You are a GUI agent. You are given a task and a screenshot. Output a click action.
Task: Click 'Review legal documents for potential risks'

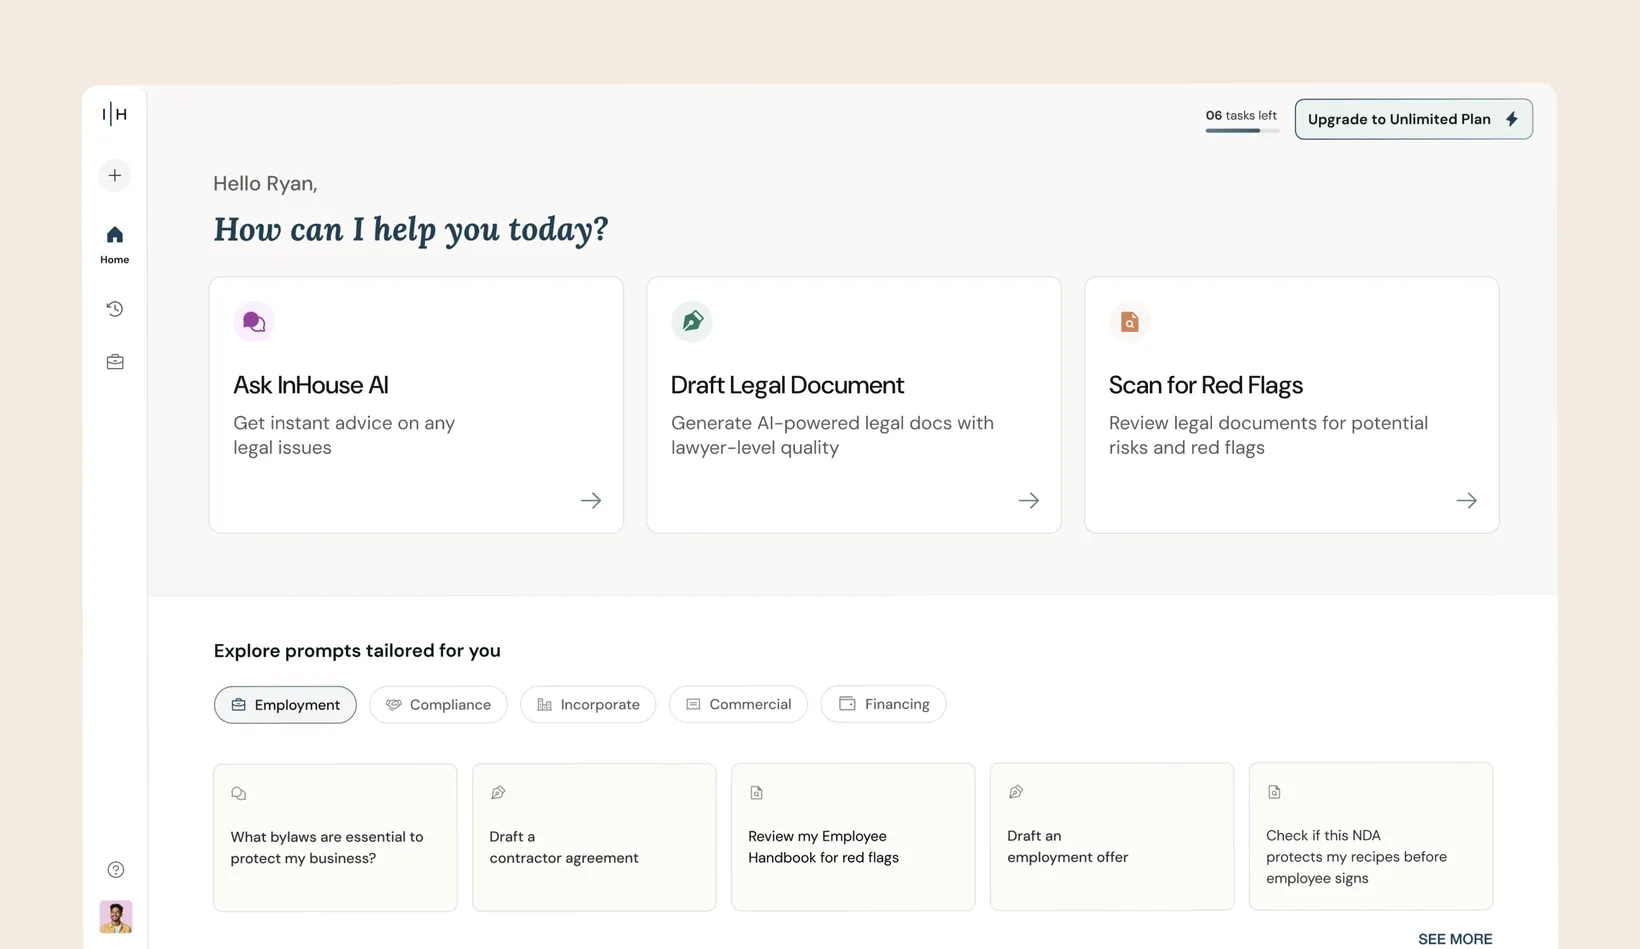tap(1268, 436)
